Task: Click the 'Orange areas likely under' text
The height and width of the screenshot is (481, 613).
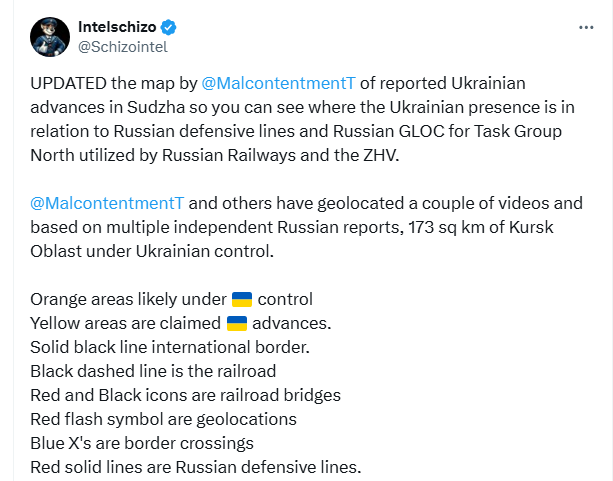Action: [128, 299]
